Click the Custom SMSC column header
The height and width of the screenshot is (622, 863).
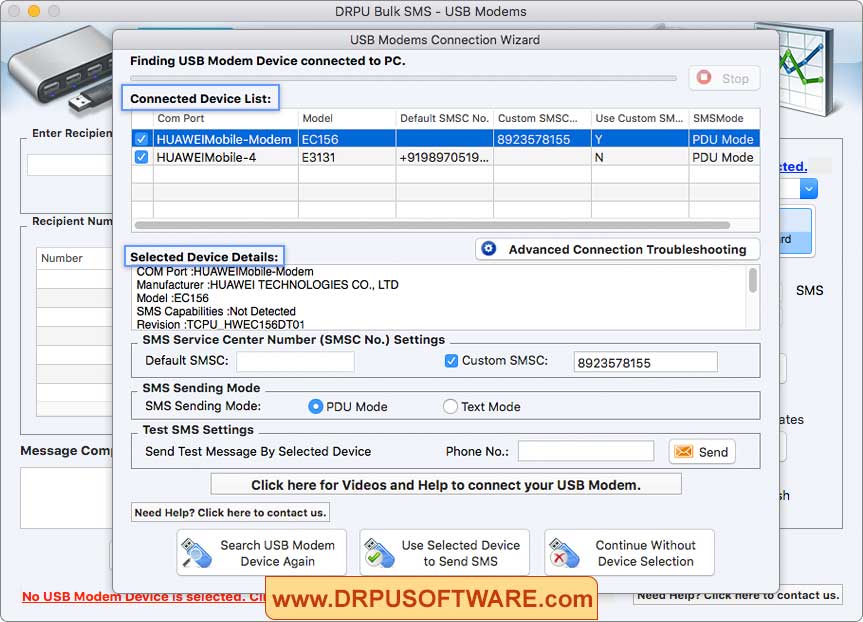click(542, 118)
